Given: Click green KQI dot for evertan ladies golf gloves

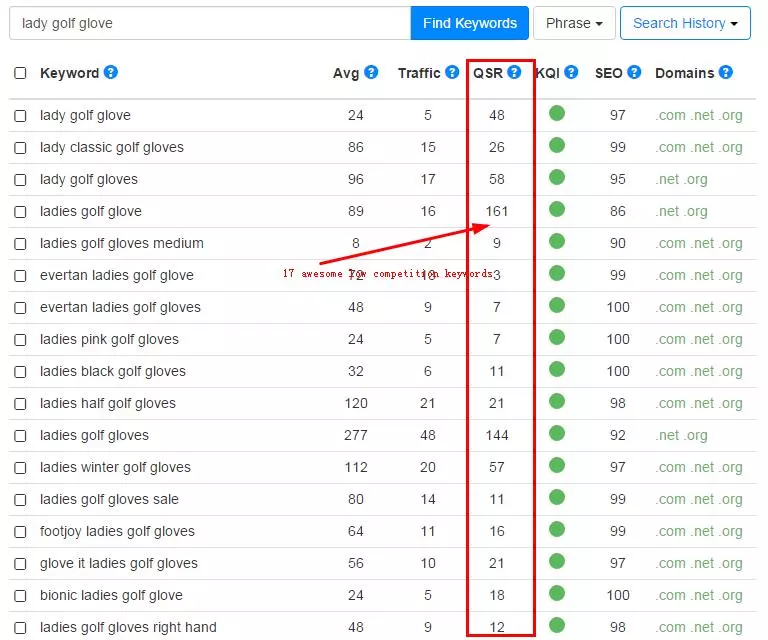Looking at the screenshot, I should (557, 305).
